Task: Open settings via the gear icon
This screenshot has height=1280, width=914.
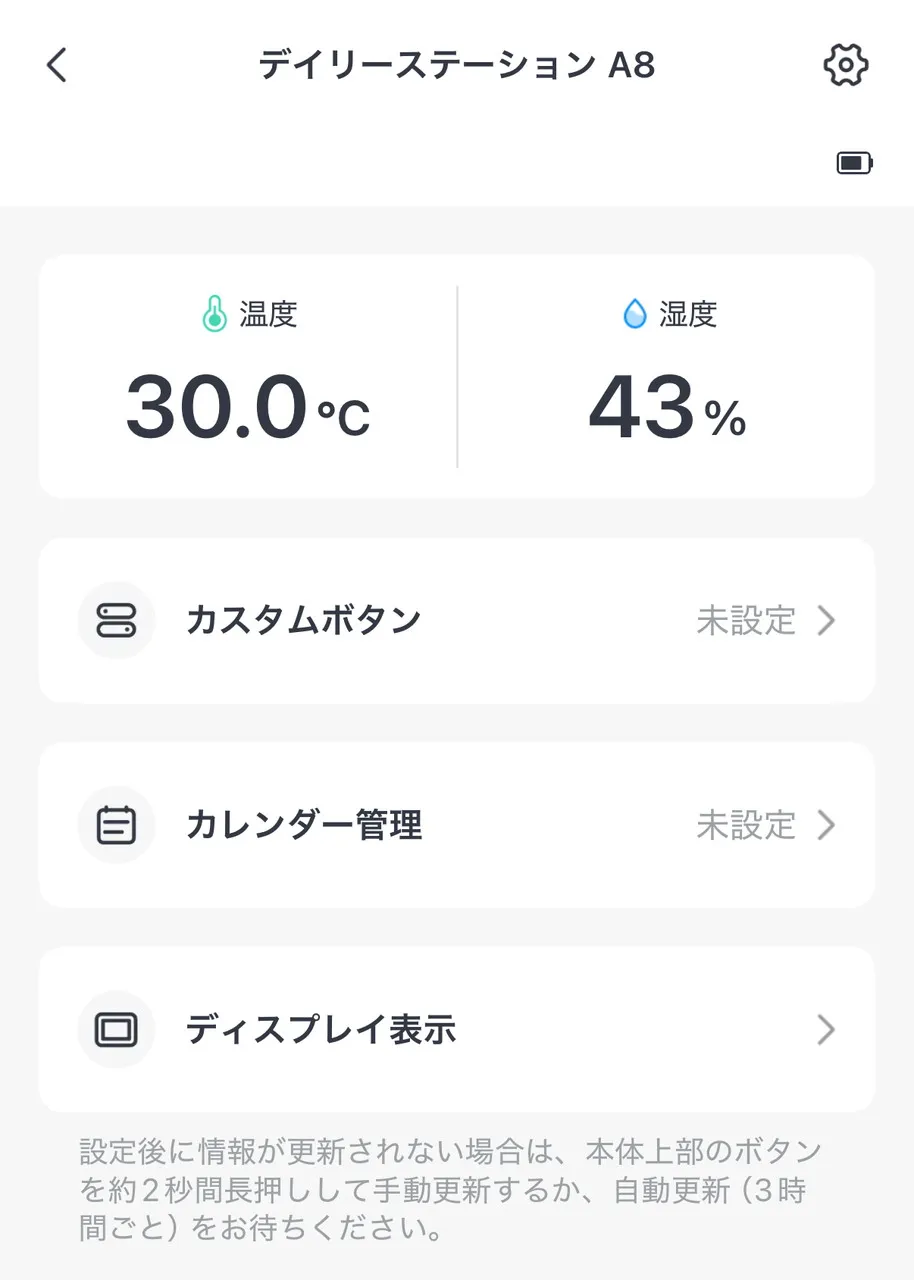Action: (x=845, y=66)
